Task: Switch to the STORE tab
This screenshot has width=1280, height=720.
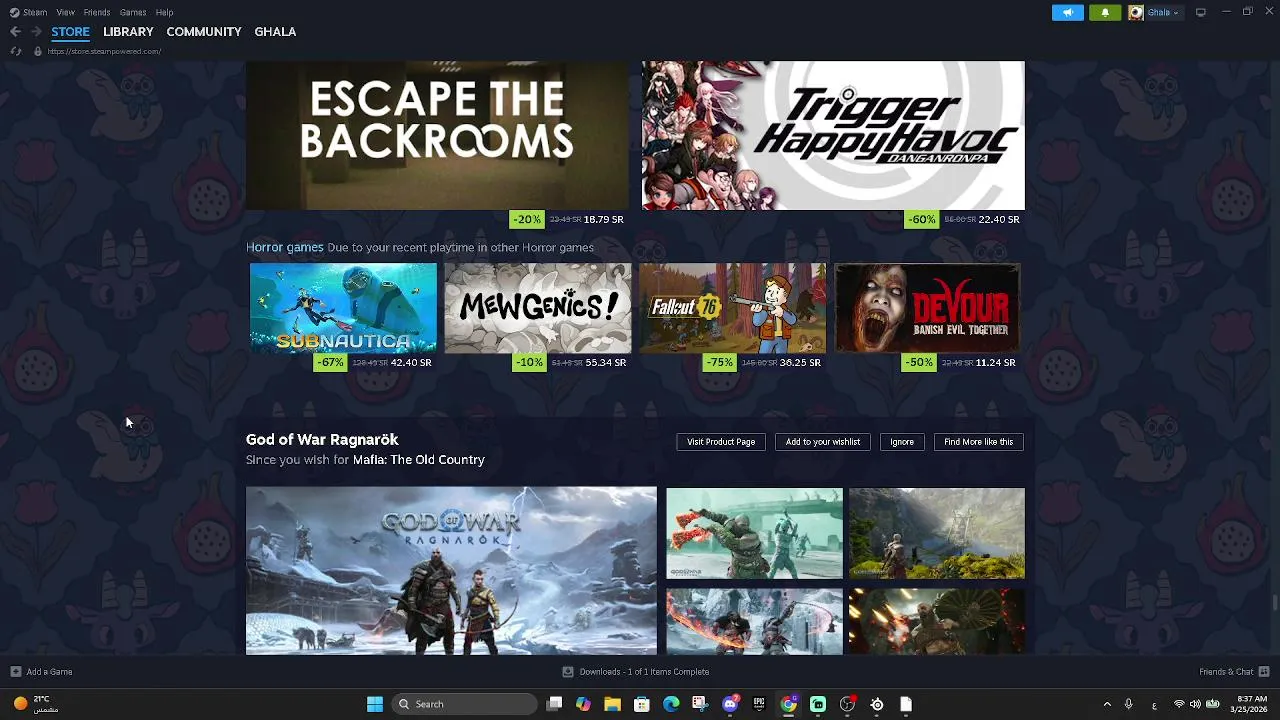Action: (71, 32)
